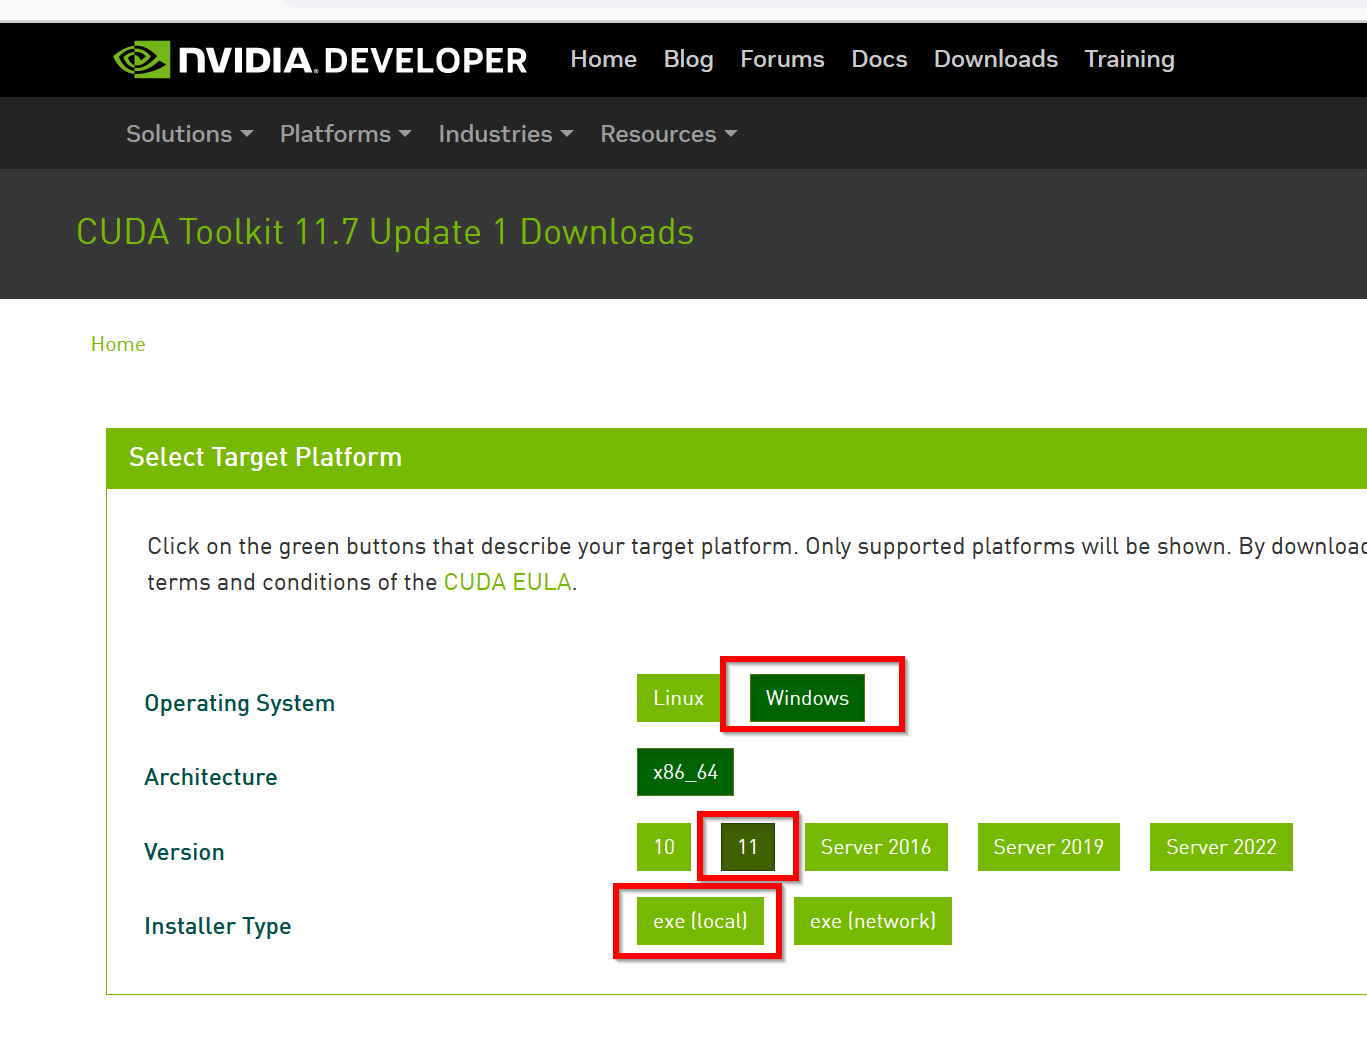Click the Home breadcrumb link
This screenshot has width=1367, height=1042.
[x=118, y=344]
